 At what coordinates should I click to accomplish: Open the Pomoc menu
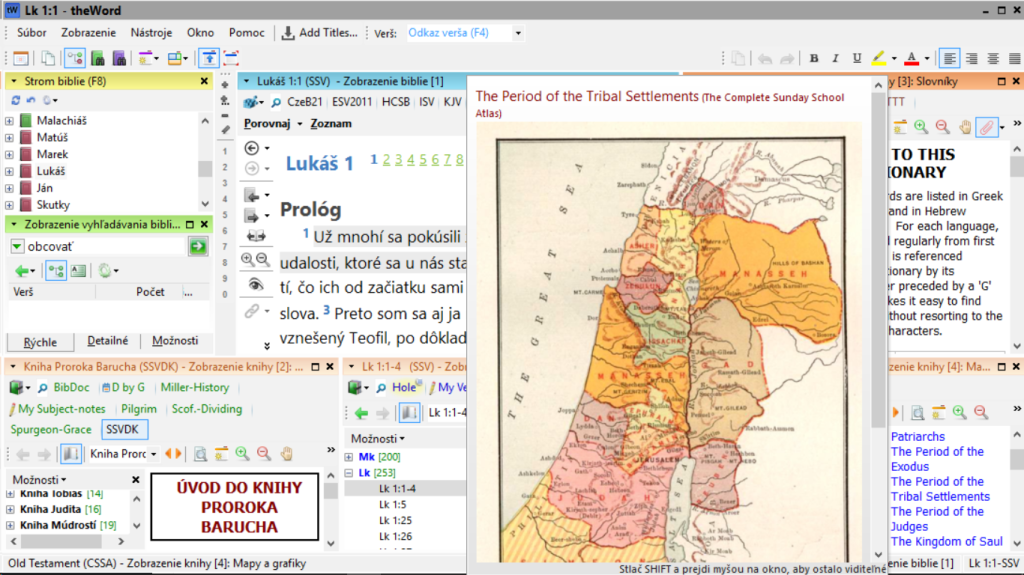246,33
